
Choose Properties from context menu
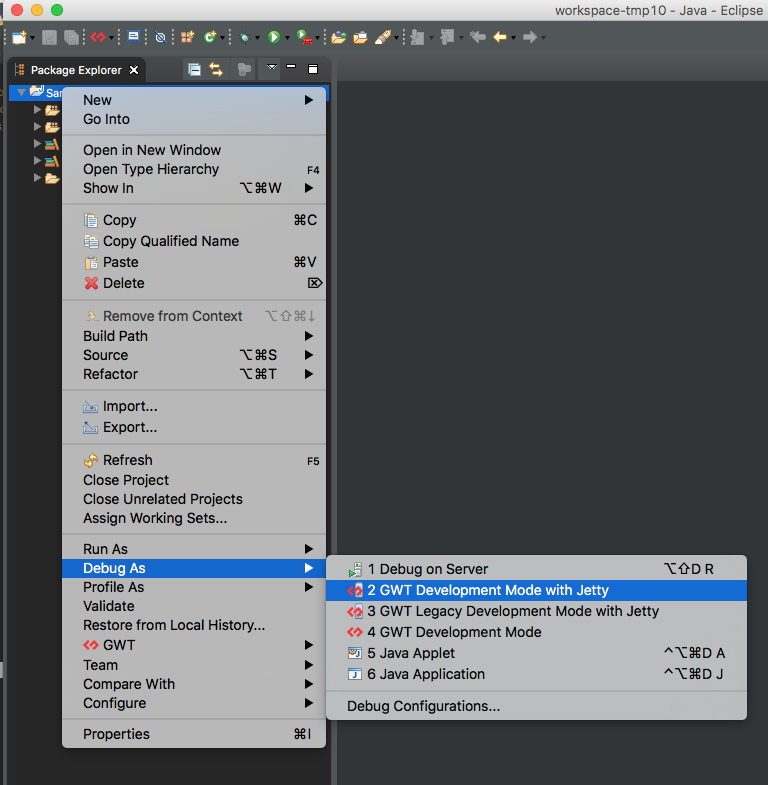click(194, 734)
